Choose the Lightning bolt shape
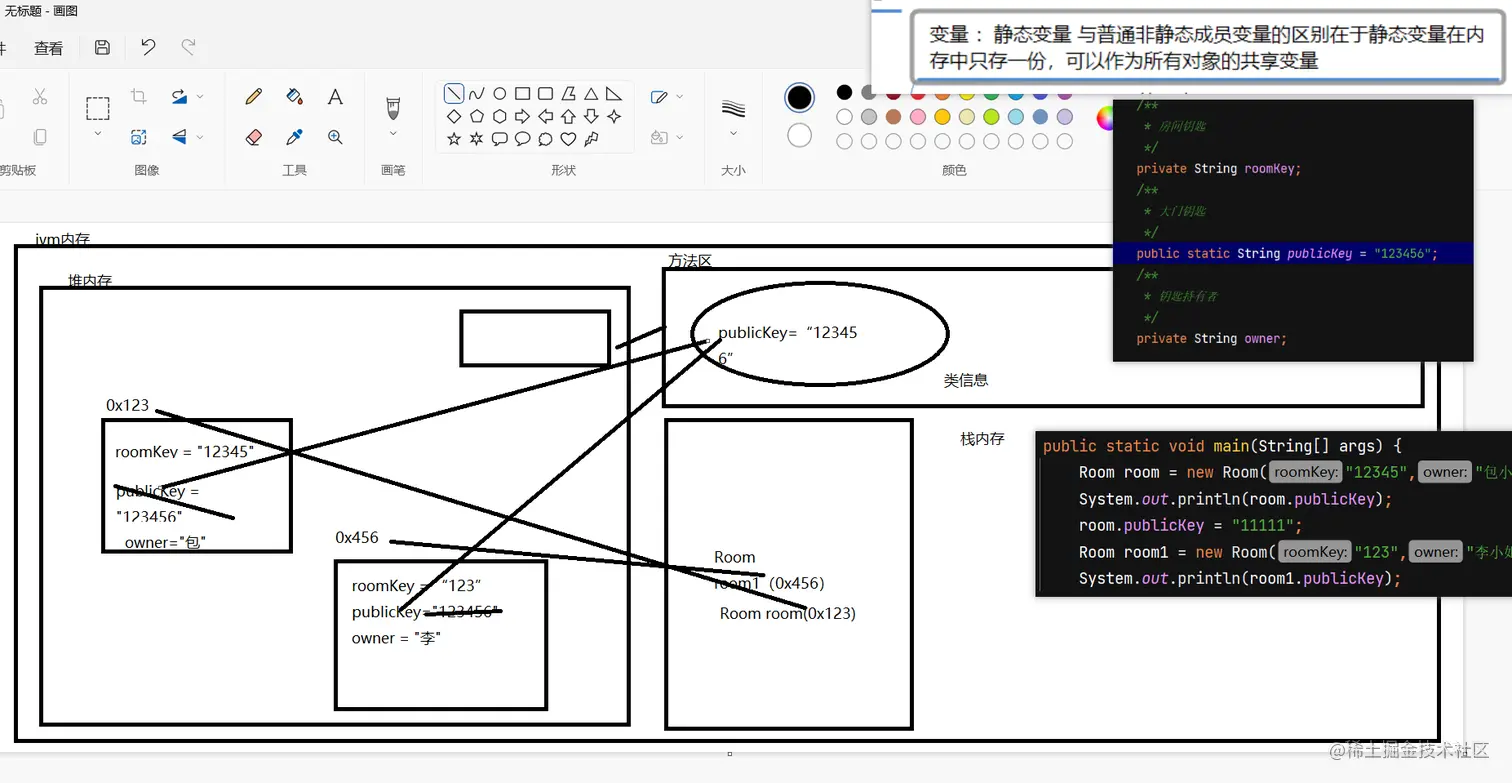The image size is (1512, 783). 591,139
